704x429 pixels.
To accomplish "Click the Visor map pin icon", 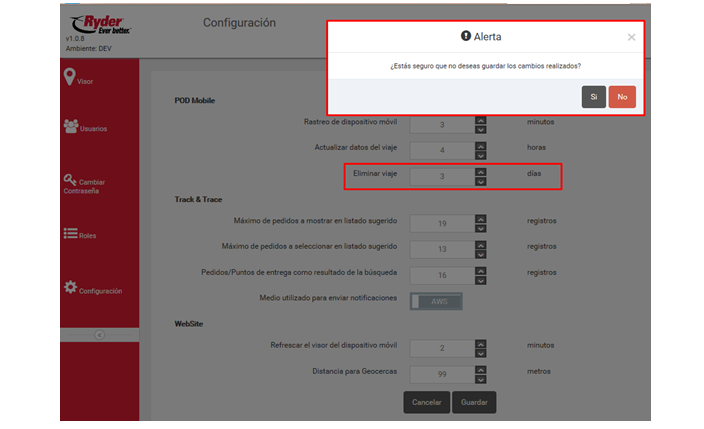I will point(69,77).
